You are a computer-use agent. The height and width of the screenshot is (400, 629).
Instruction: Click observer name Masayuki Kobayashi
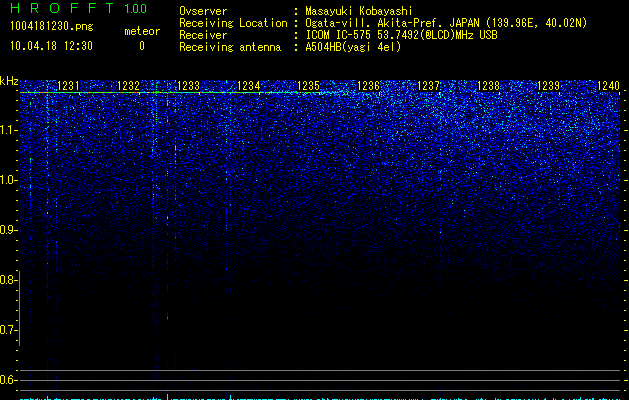(359, 11)
